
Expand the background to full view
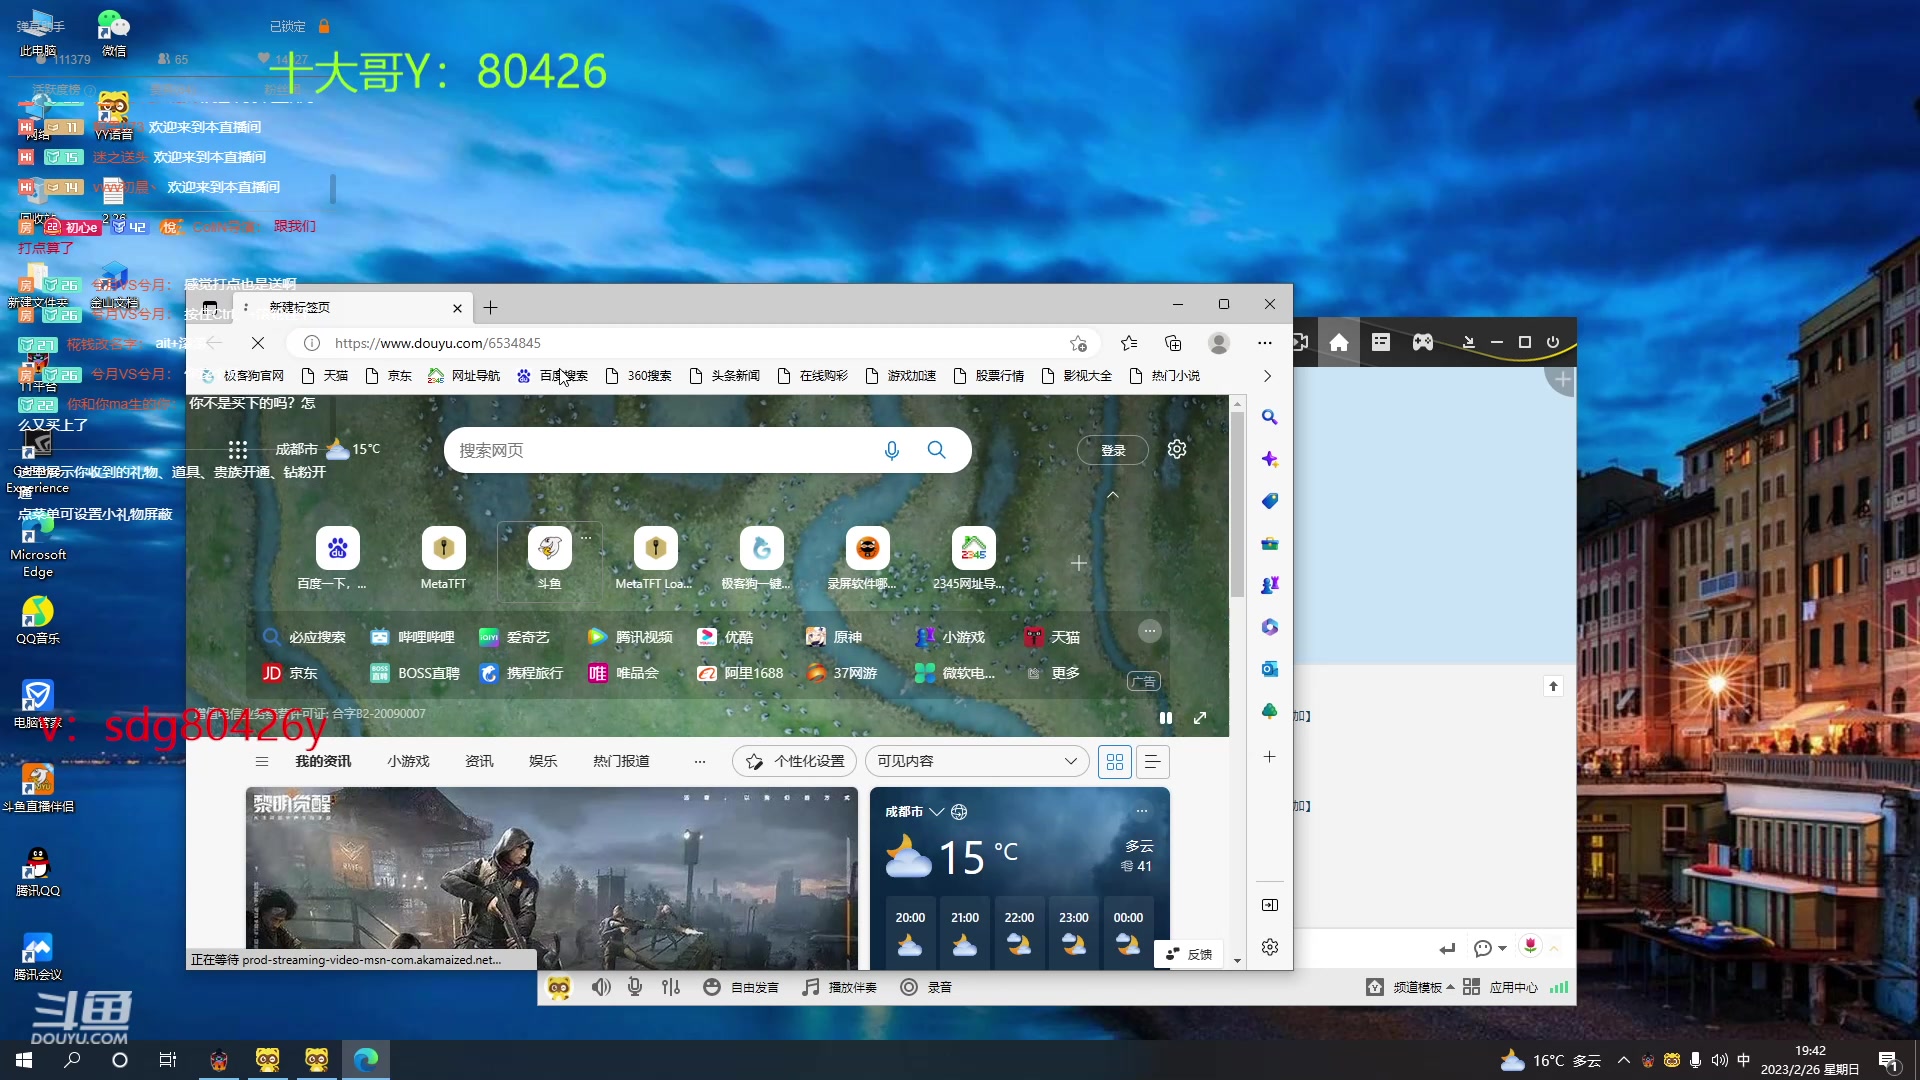1200,718
